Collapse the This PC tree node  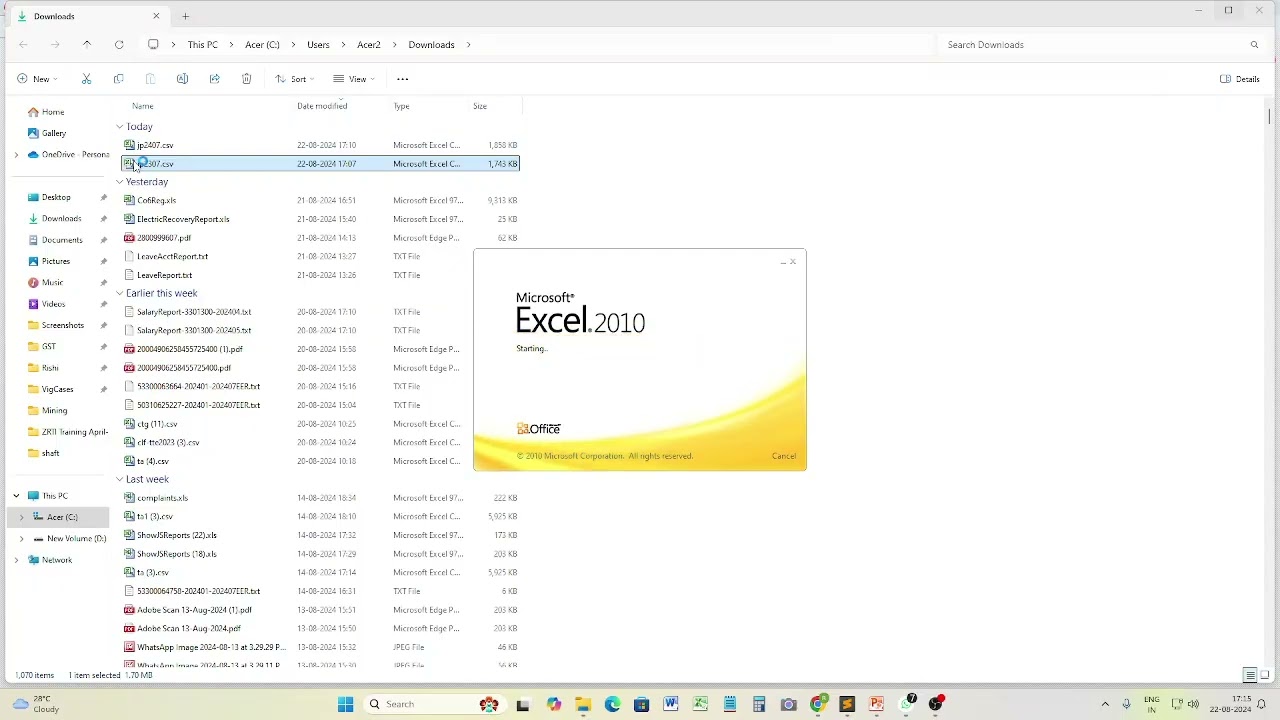pyautogui.click(x=16, y=496)
